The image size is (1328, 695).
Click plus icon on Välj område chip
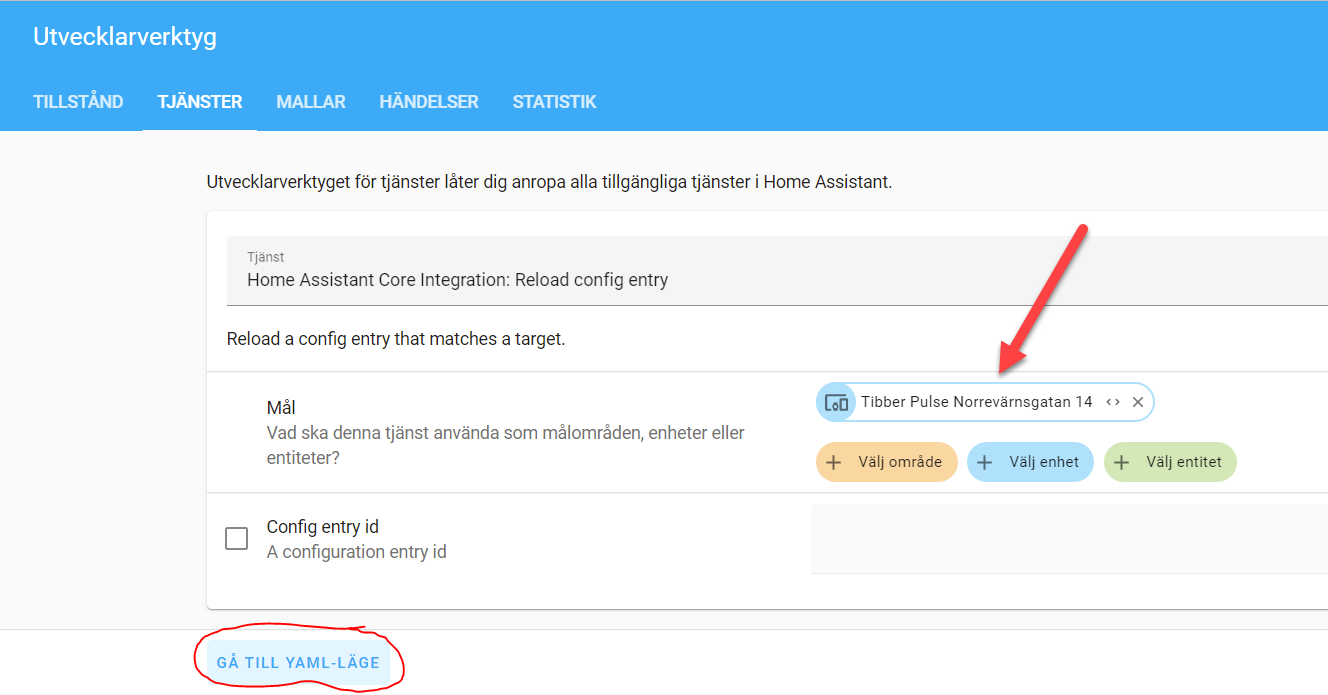834,463
